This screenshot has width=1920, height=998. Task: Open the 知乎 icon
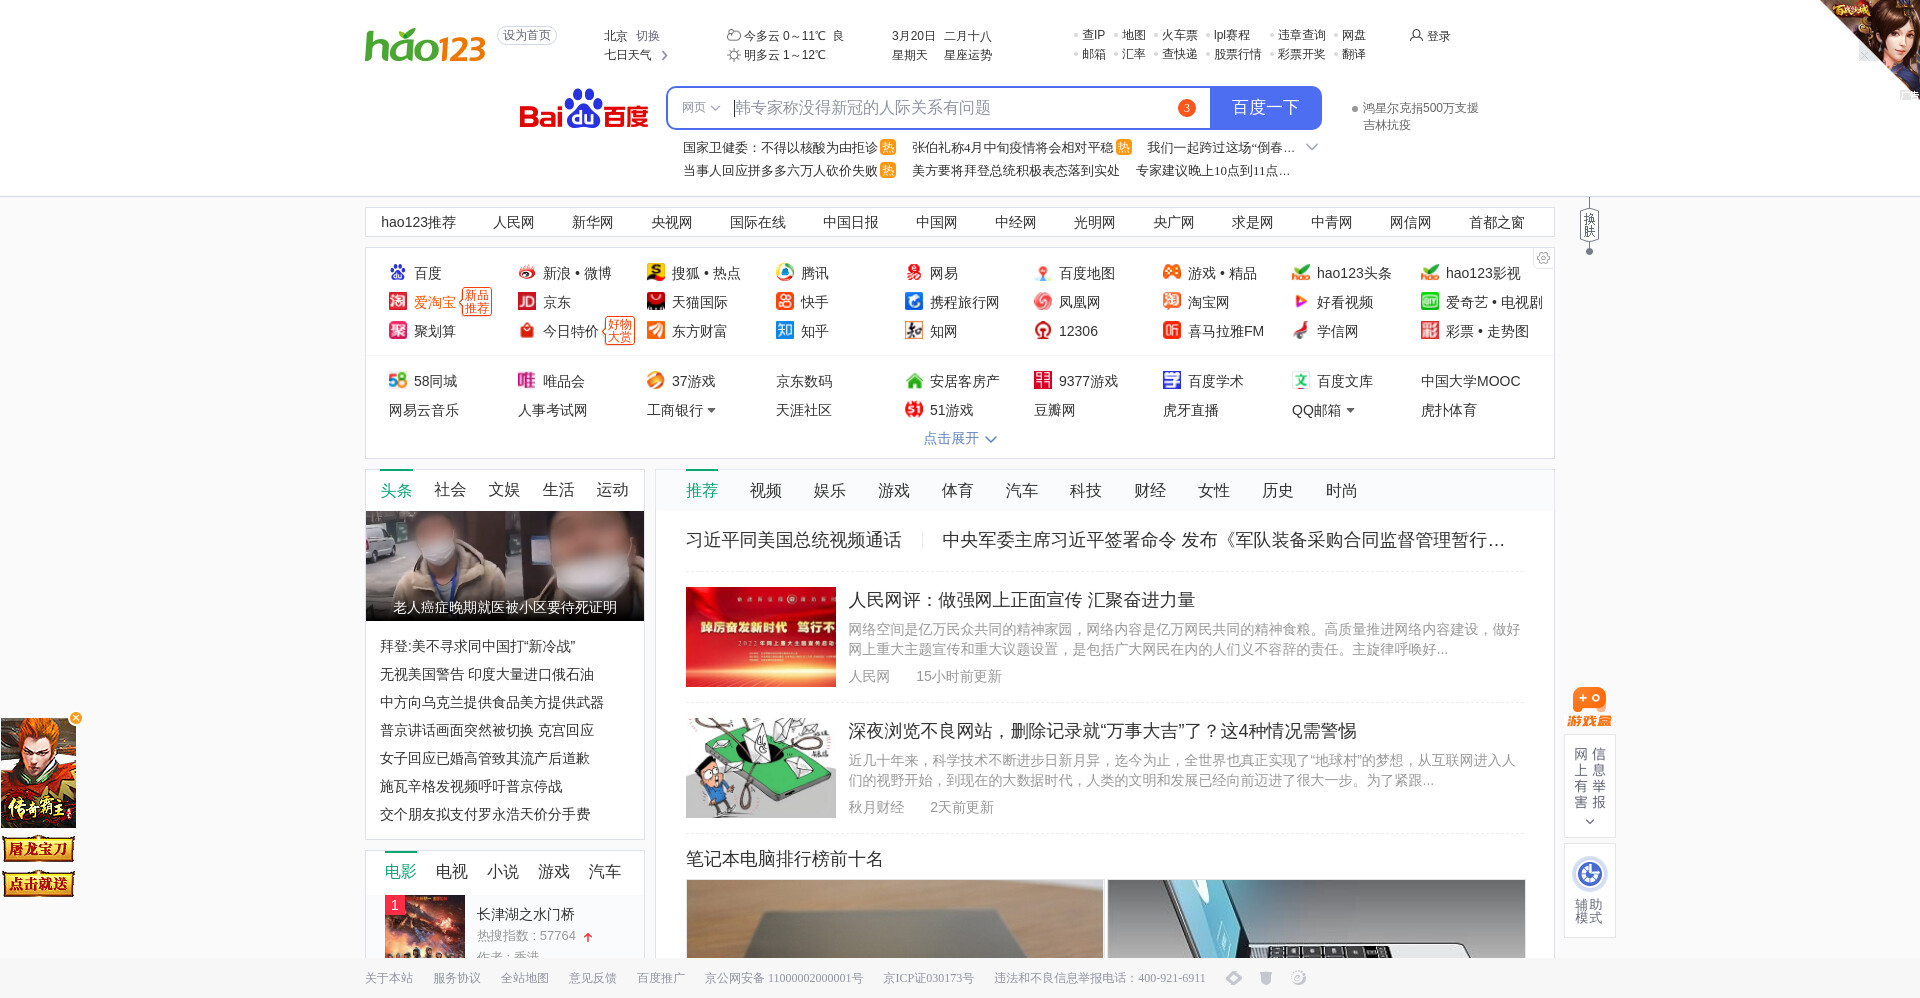coord(785,331)
